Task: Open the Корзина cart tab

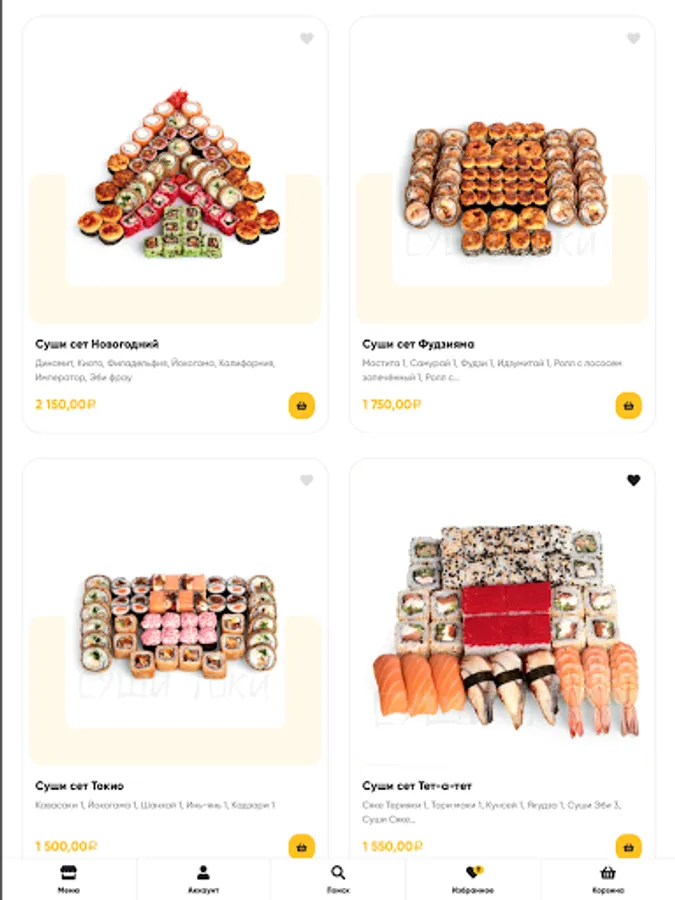Action: pos(608,879)
